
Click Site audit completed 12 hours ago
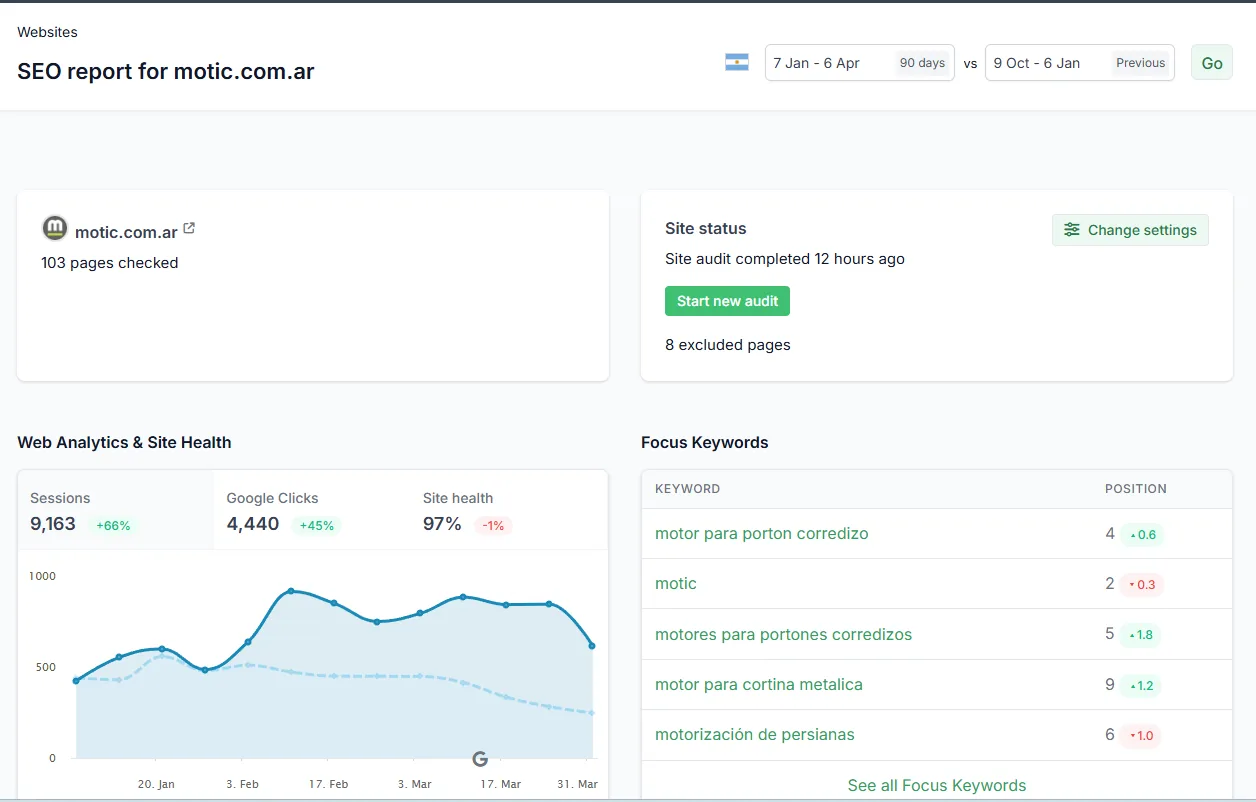(x=785, y=259)
